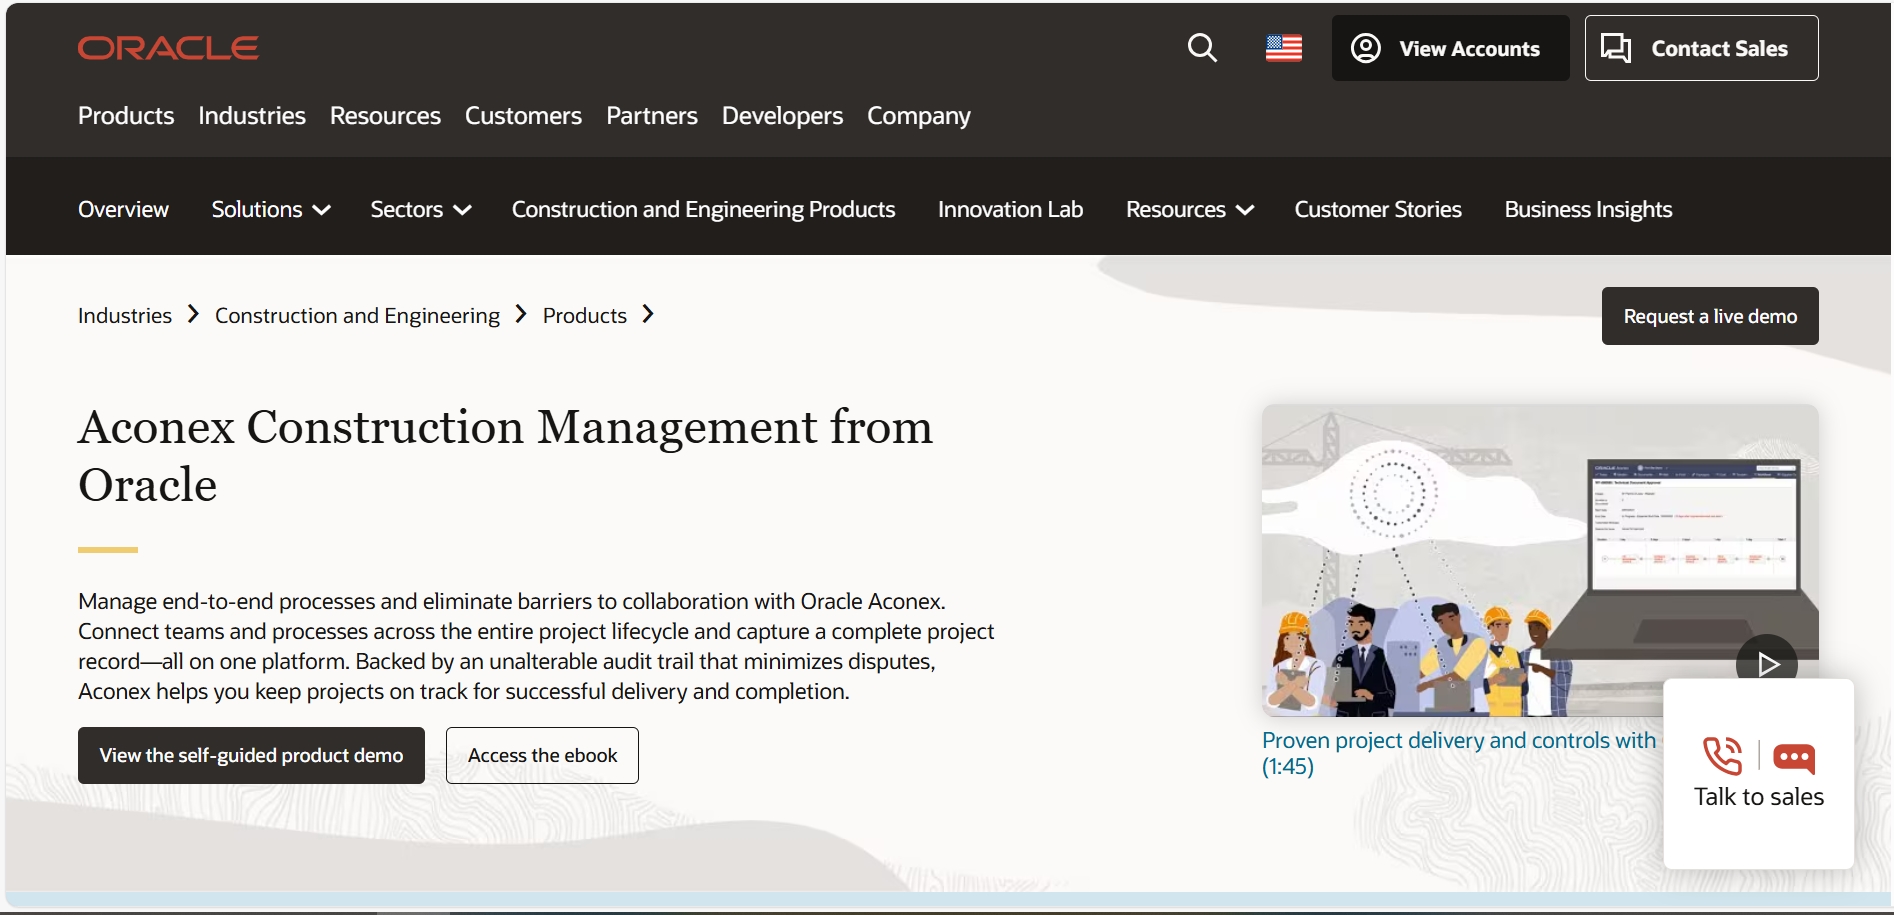Screen dimensions: 1894x915
Task: Click the Products breadcrumb link
Action: coord(585,315)
